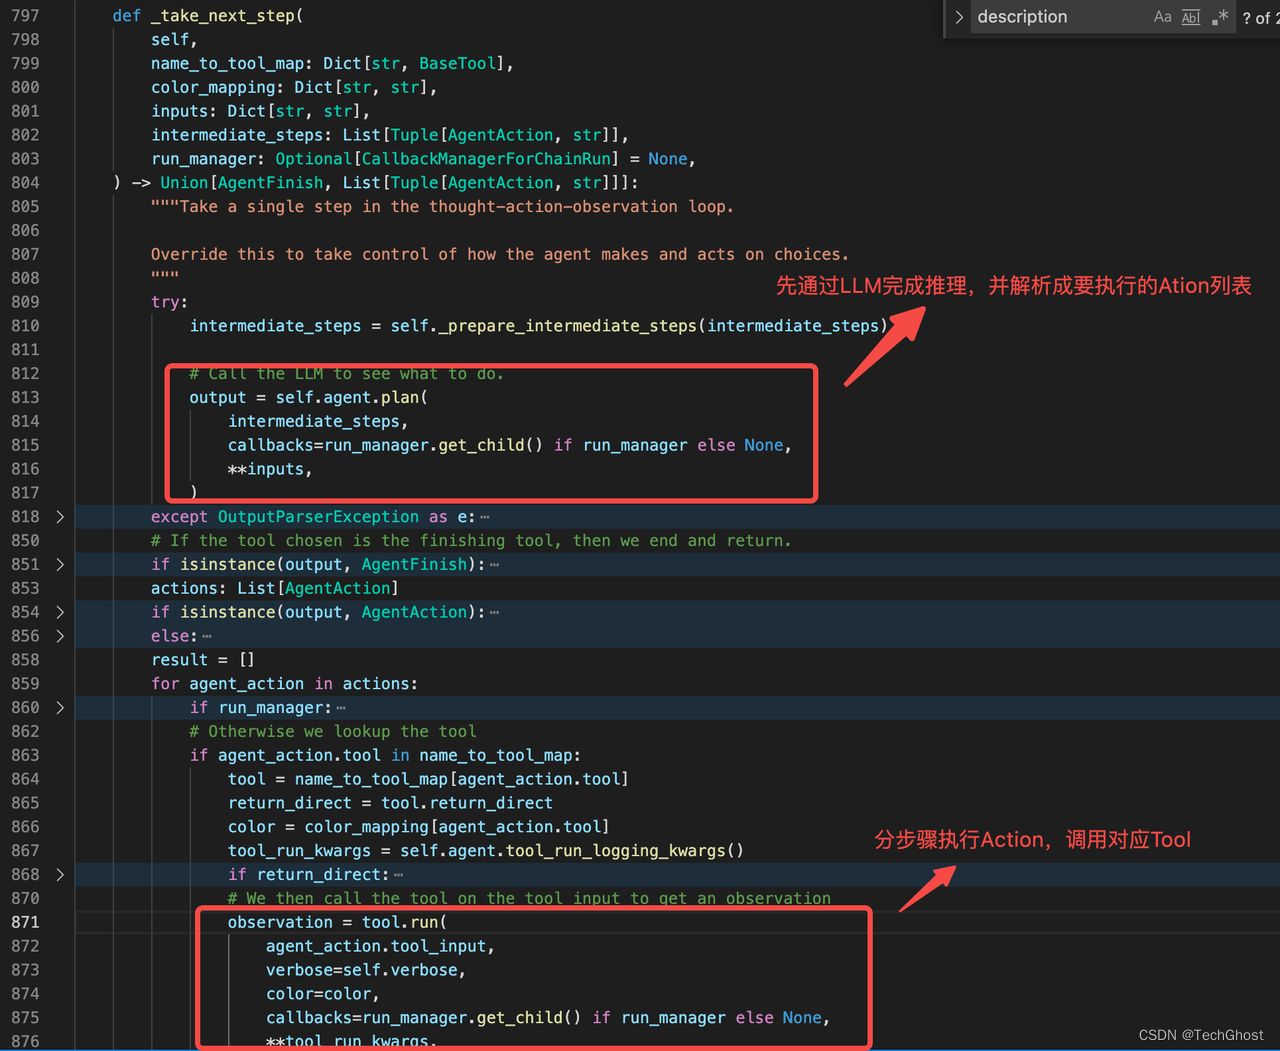Click the folded ellipsis after "isinstance(output, AgentAction):"
1280x1051 pixels.
pyautogui.click(x=495, y=612)
